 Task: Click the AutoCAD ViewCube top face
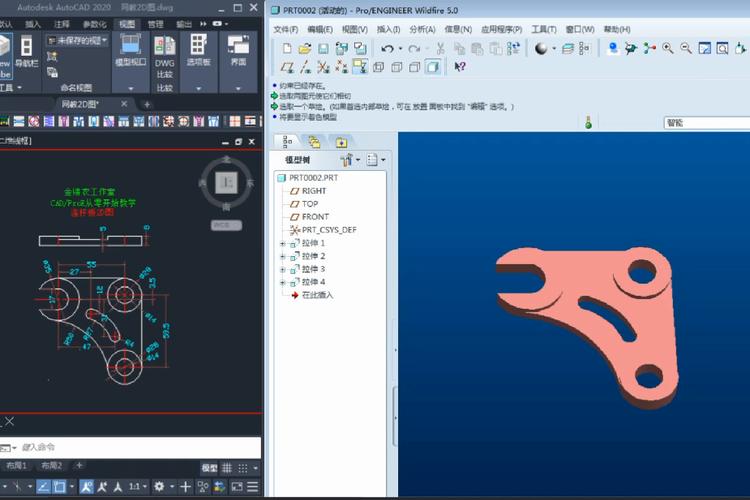pyautogui.click(x=226, y=182)
